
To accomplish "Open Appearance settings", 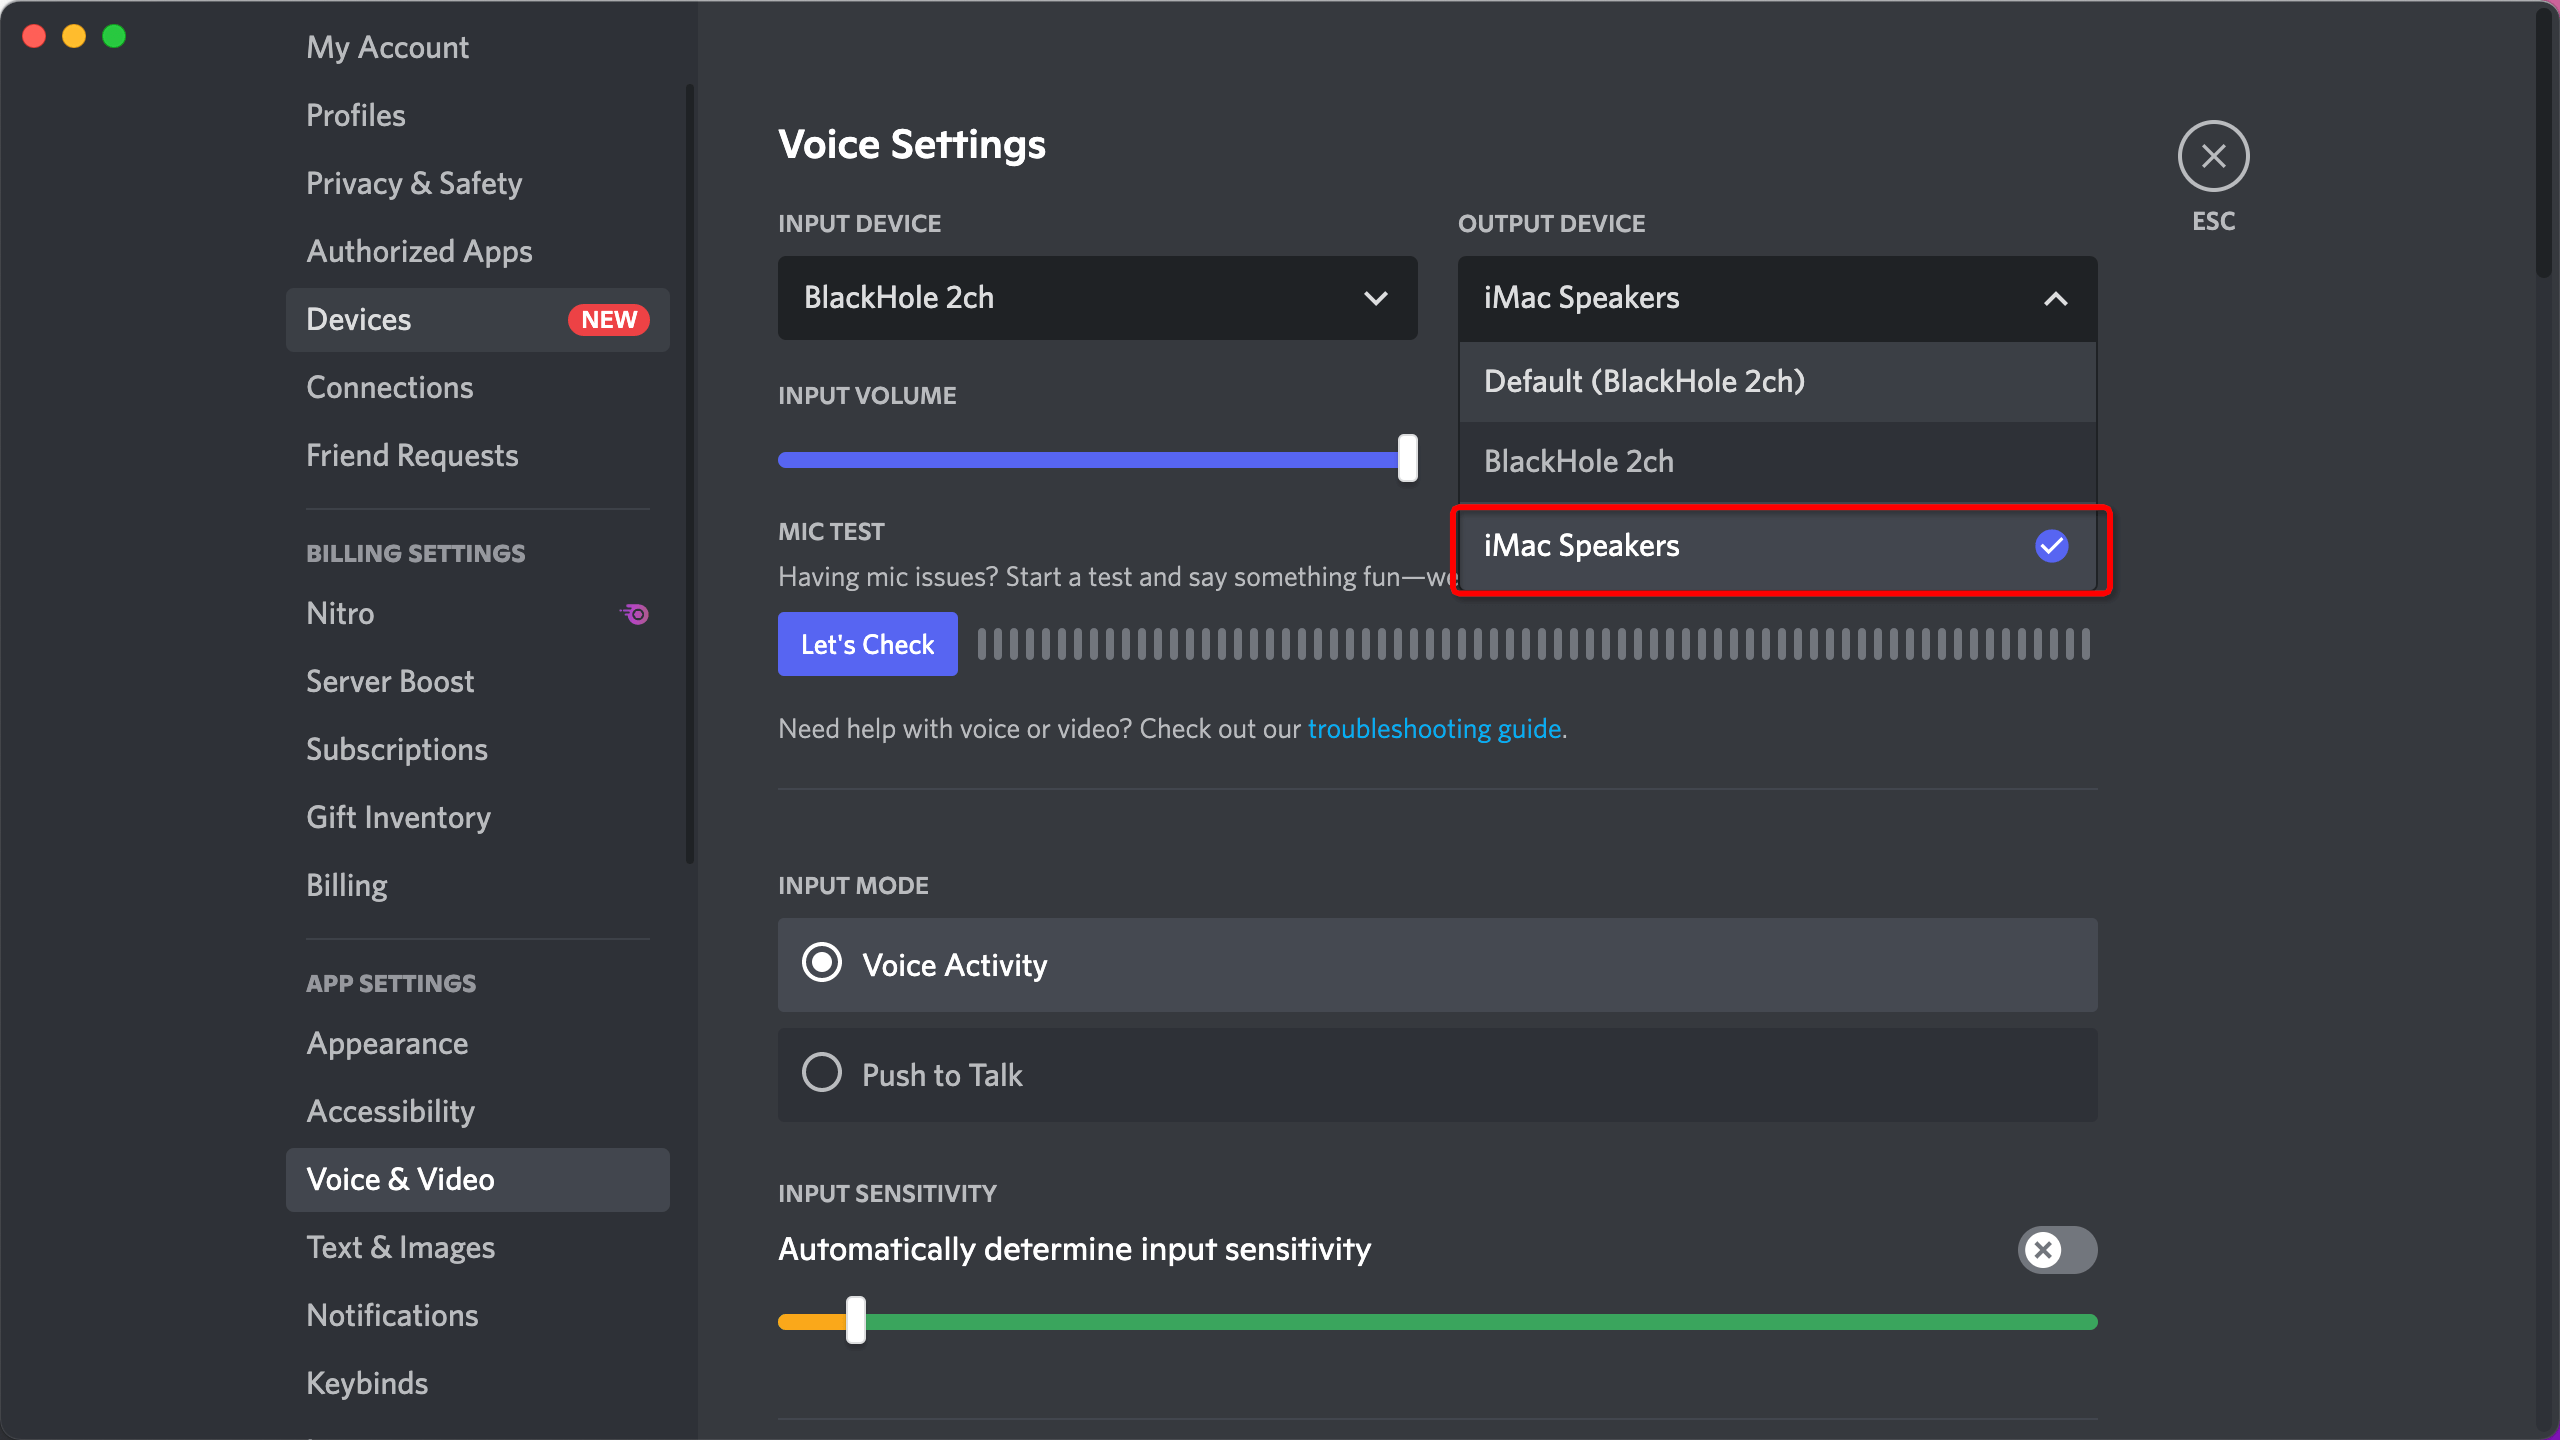I will tap(387, 1043).
